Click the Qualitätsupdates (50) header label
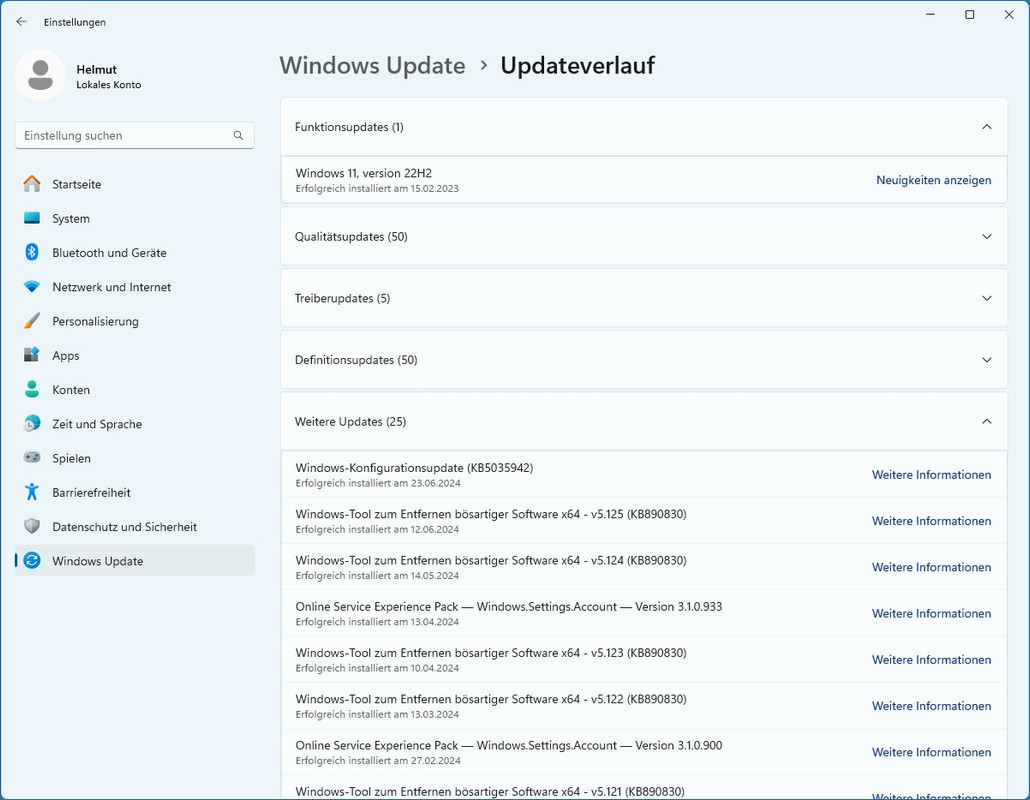The width and height of the screenshot is (1030, 800). [351, 236]
